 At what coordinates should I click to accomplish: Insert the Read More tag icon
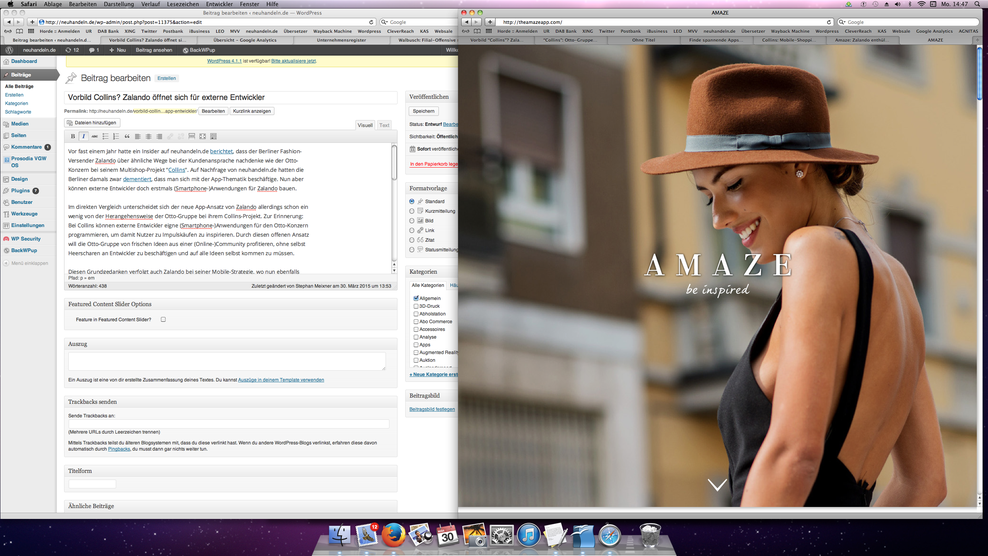tap(192, 136)
